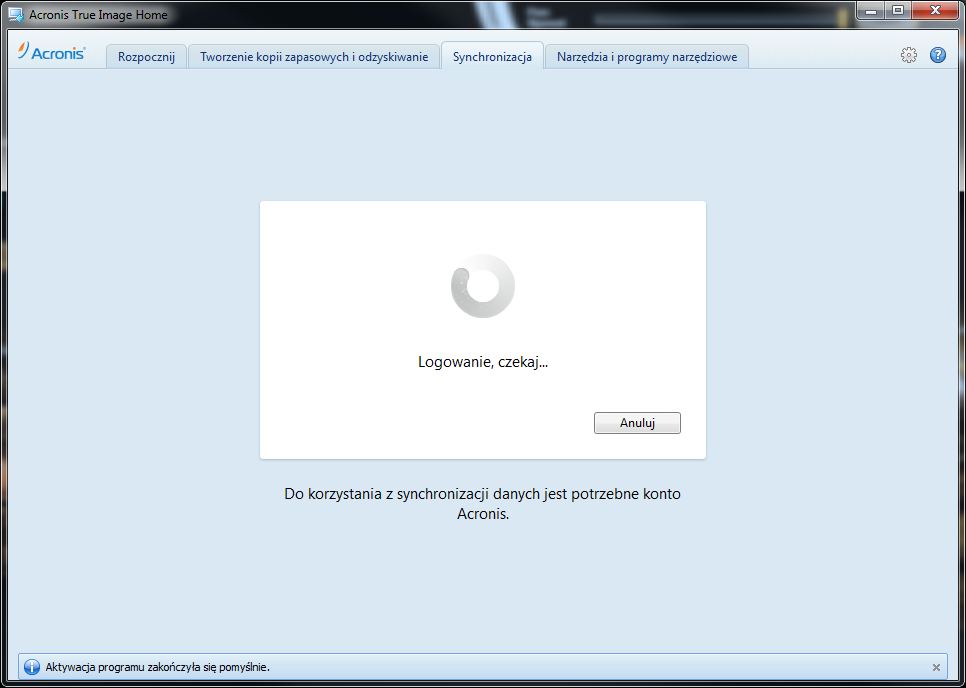This screenshot has width=966, height=688.
Task: Click the Acronis logo
Action: coord(52,52)
